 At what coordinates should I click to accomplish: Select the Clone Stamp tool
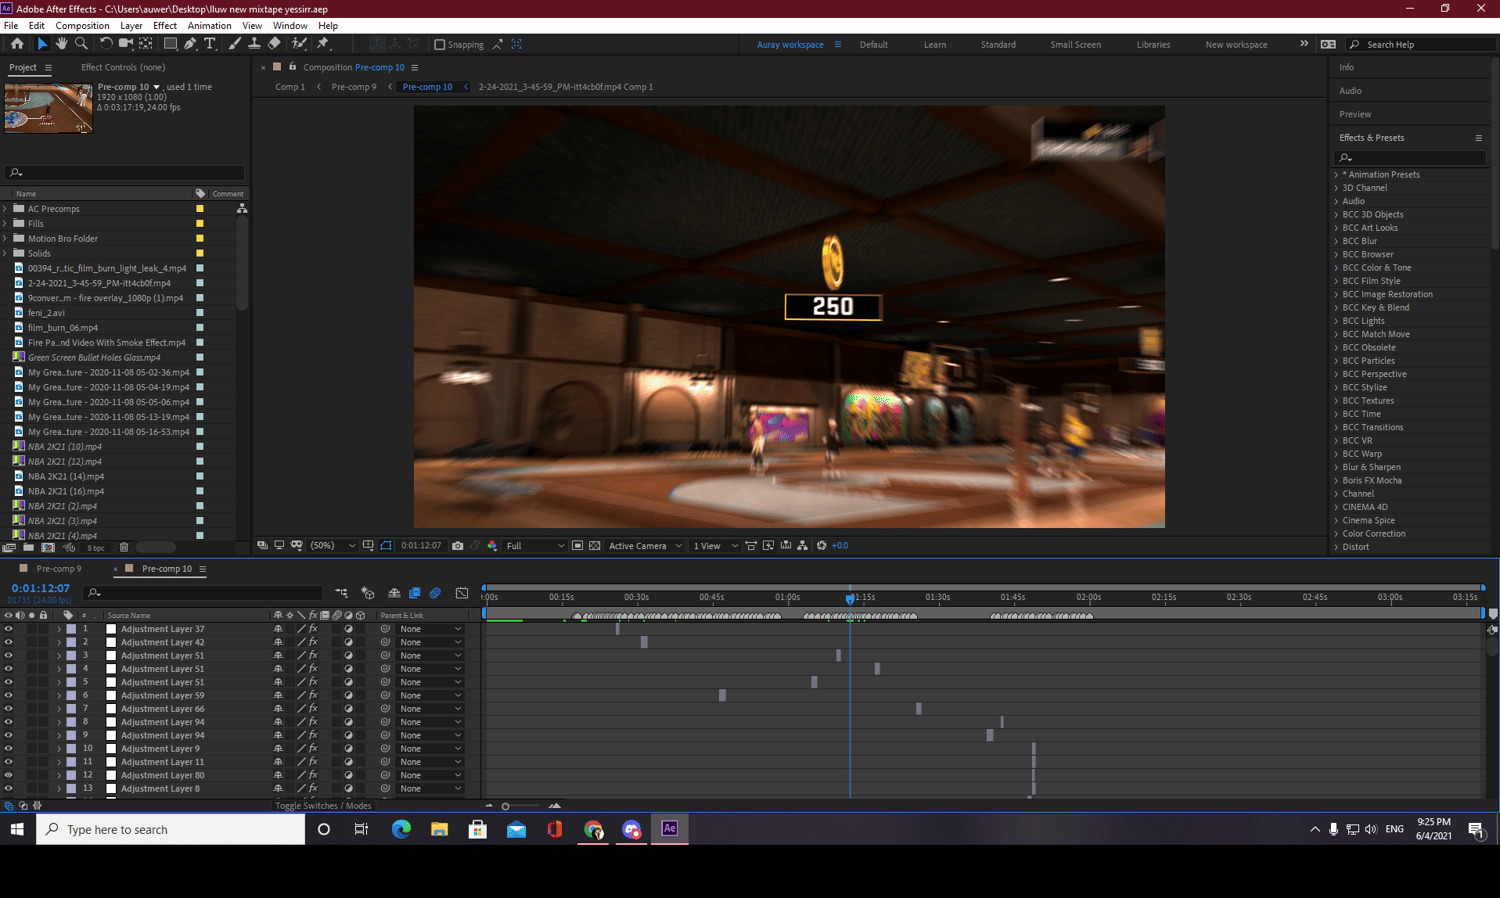254,44
